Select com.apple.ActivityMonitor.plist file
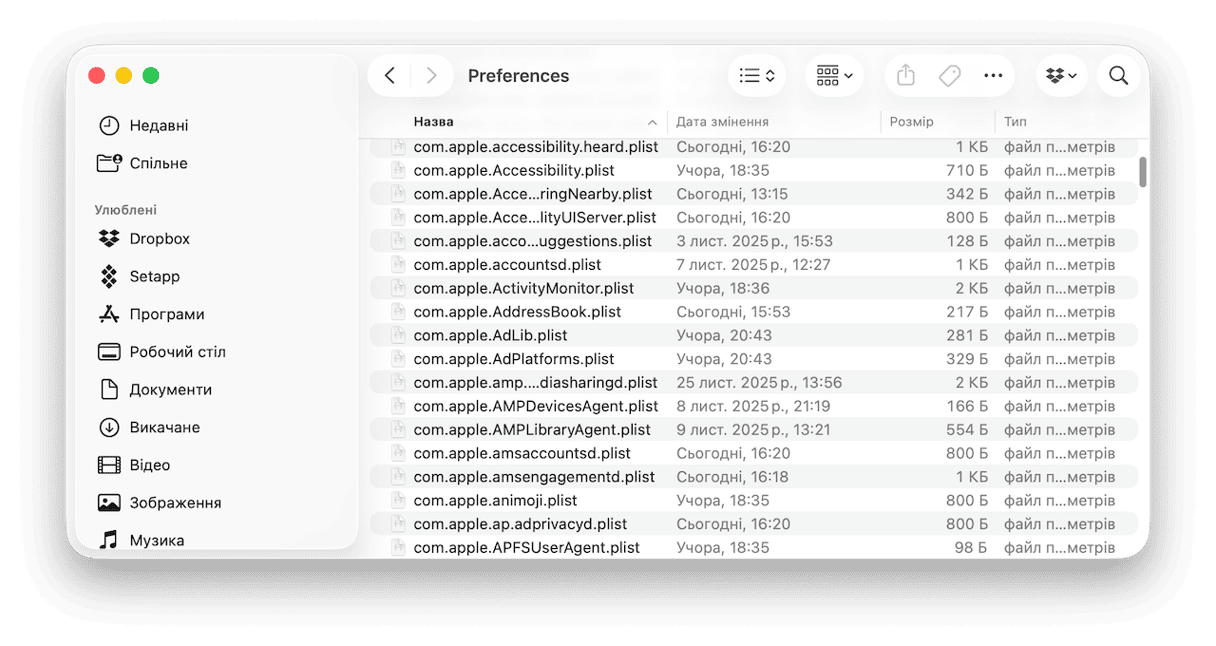This screenshot has height=646, width=1216. click(523, 288)
